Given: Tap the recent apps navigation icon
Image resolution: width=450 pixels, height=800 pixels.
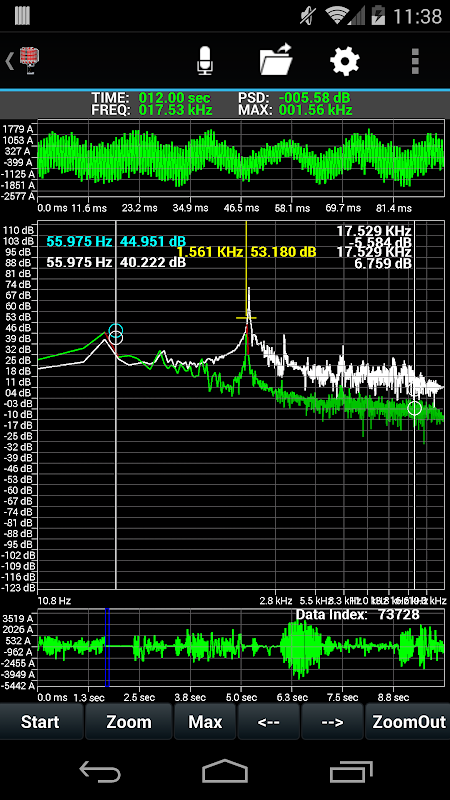Looking at the screenshot, I should [350, 771].
